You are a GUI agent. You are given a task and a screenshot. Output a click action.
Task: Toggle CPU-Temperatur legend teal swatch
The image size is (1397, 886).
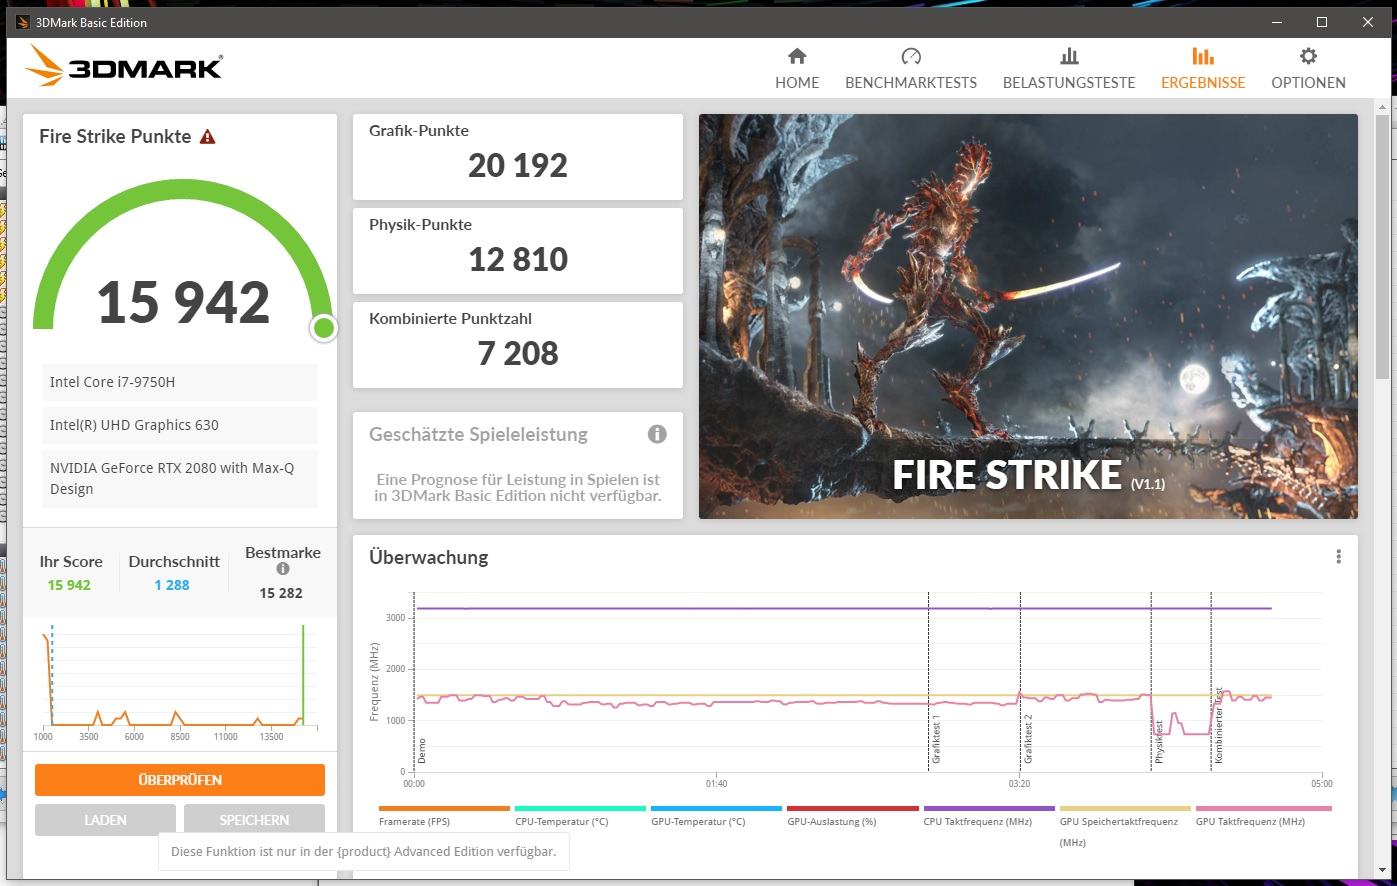pyautogui.click(x=580, y=808)
